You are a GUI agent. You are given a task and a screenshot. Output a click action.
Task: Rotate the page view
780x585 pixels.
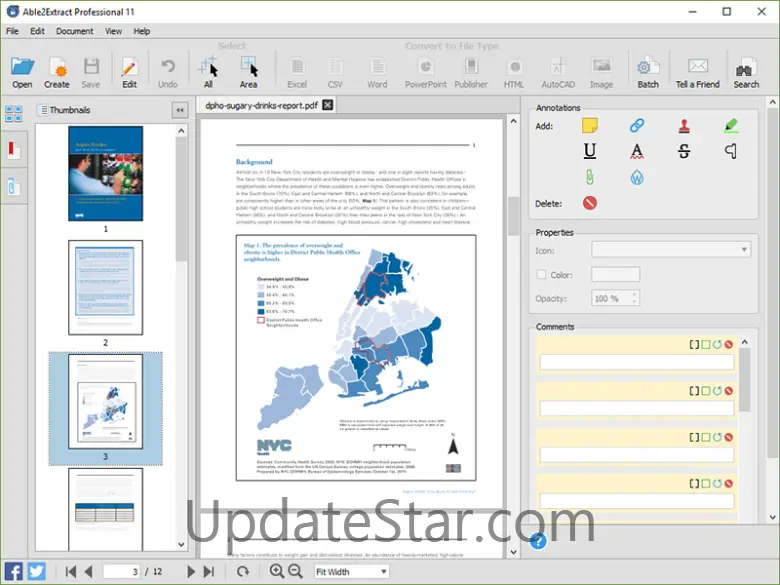[243, 572]
